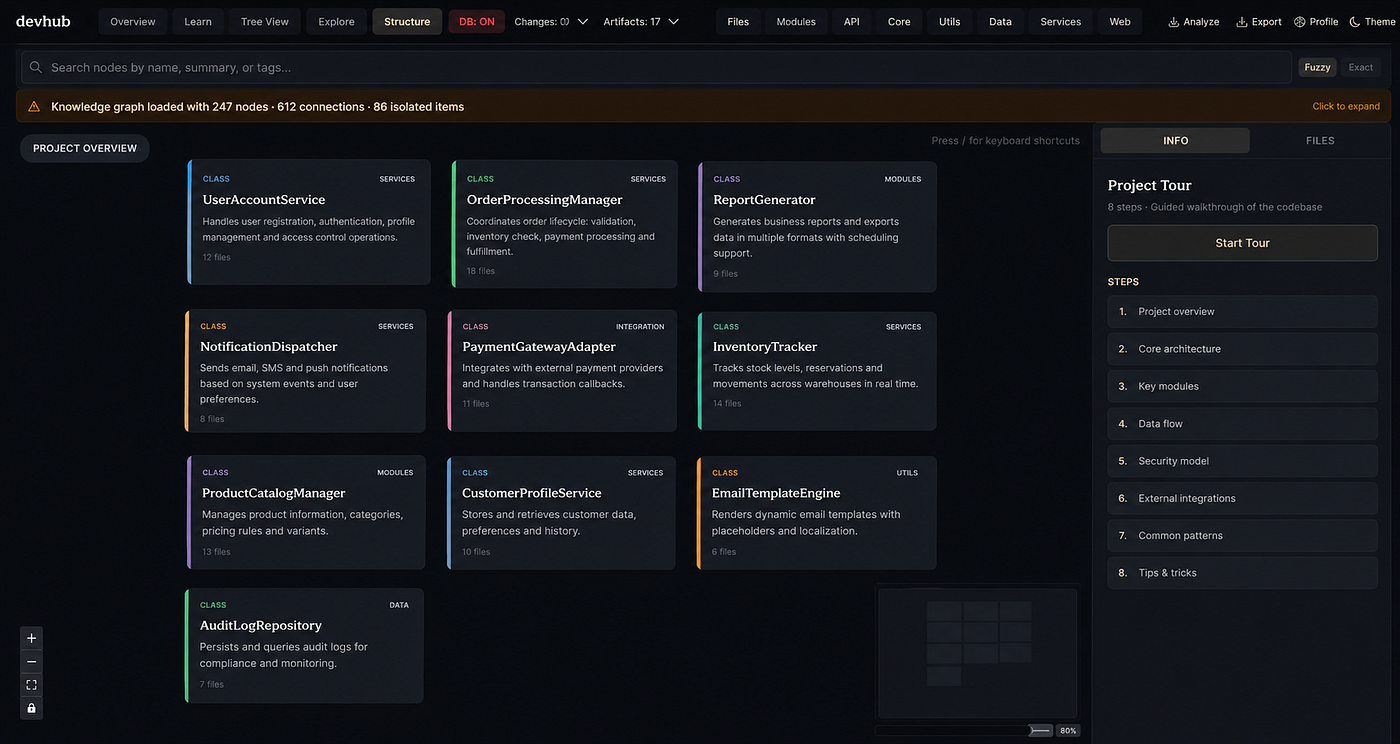1400x744 pixels.
Task: Filter by Files category
Action: [x=738, y=21]
